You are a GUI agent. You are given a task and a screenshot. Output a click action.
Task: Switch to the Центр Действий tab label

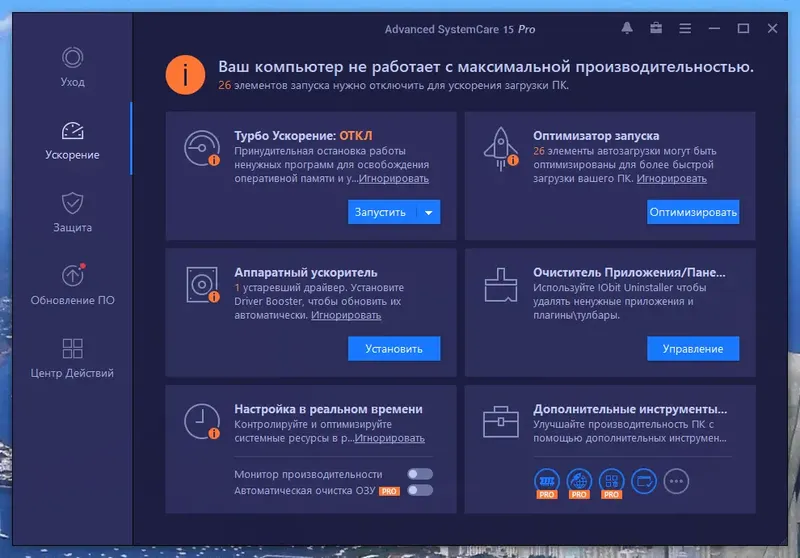(x=72, y=373)
